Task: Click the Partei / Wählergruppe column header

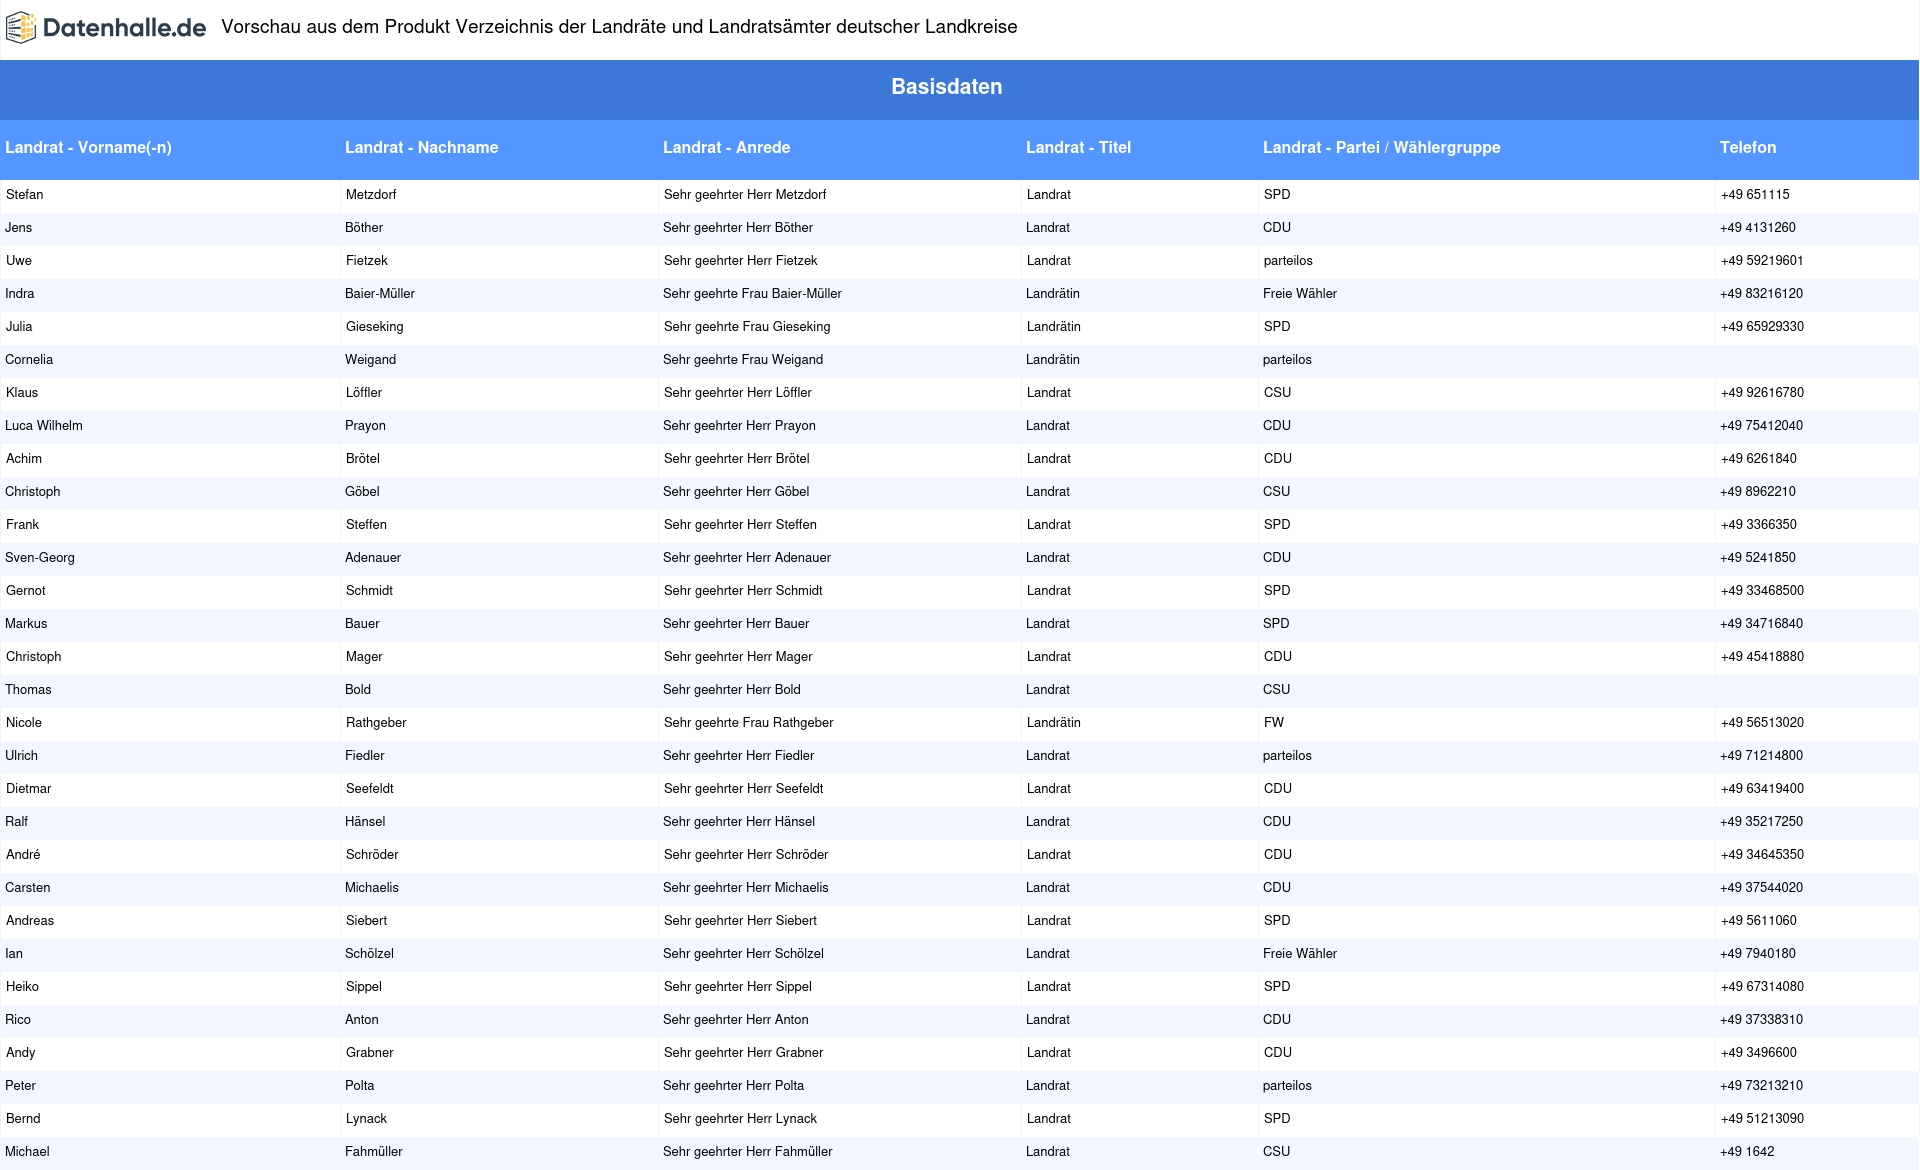Action: pos(1381,148)
